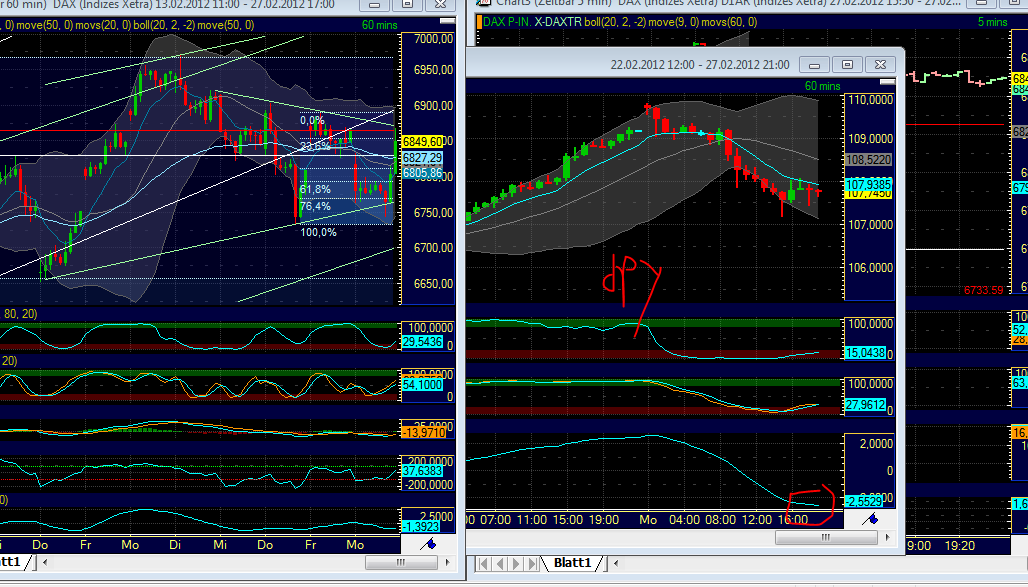Viewport: 1028px width, 587px height.
Task: Click the X-DAXTR legend label
Action: 560,23
